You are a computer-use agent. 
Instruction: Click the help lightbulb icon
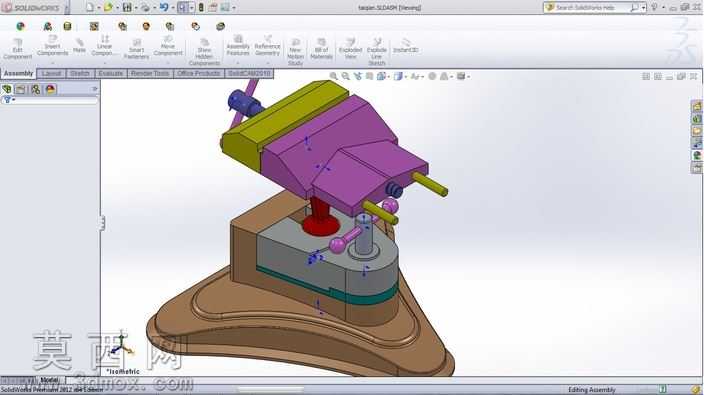654,7
